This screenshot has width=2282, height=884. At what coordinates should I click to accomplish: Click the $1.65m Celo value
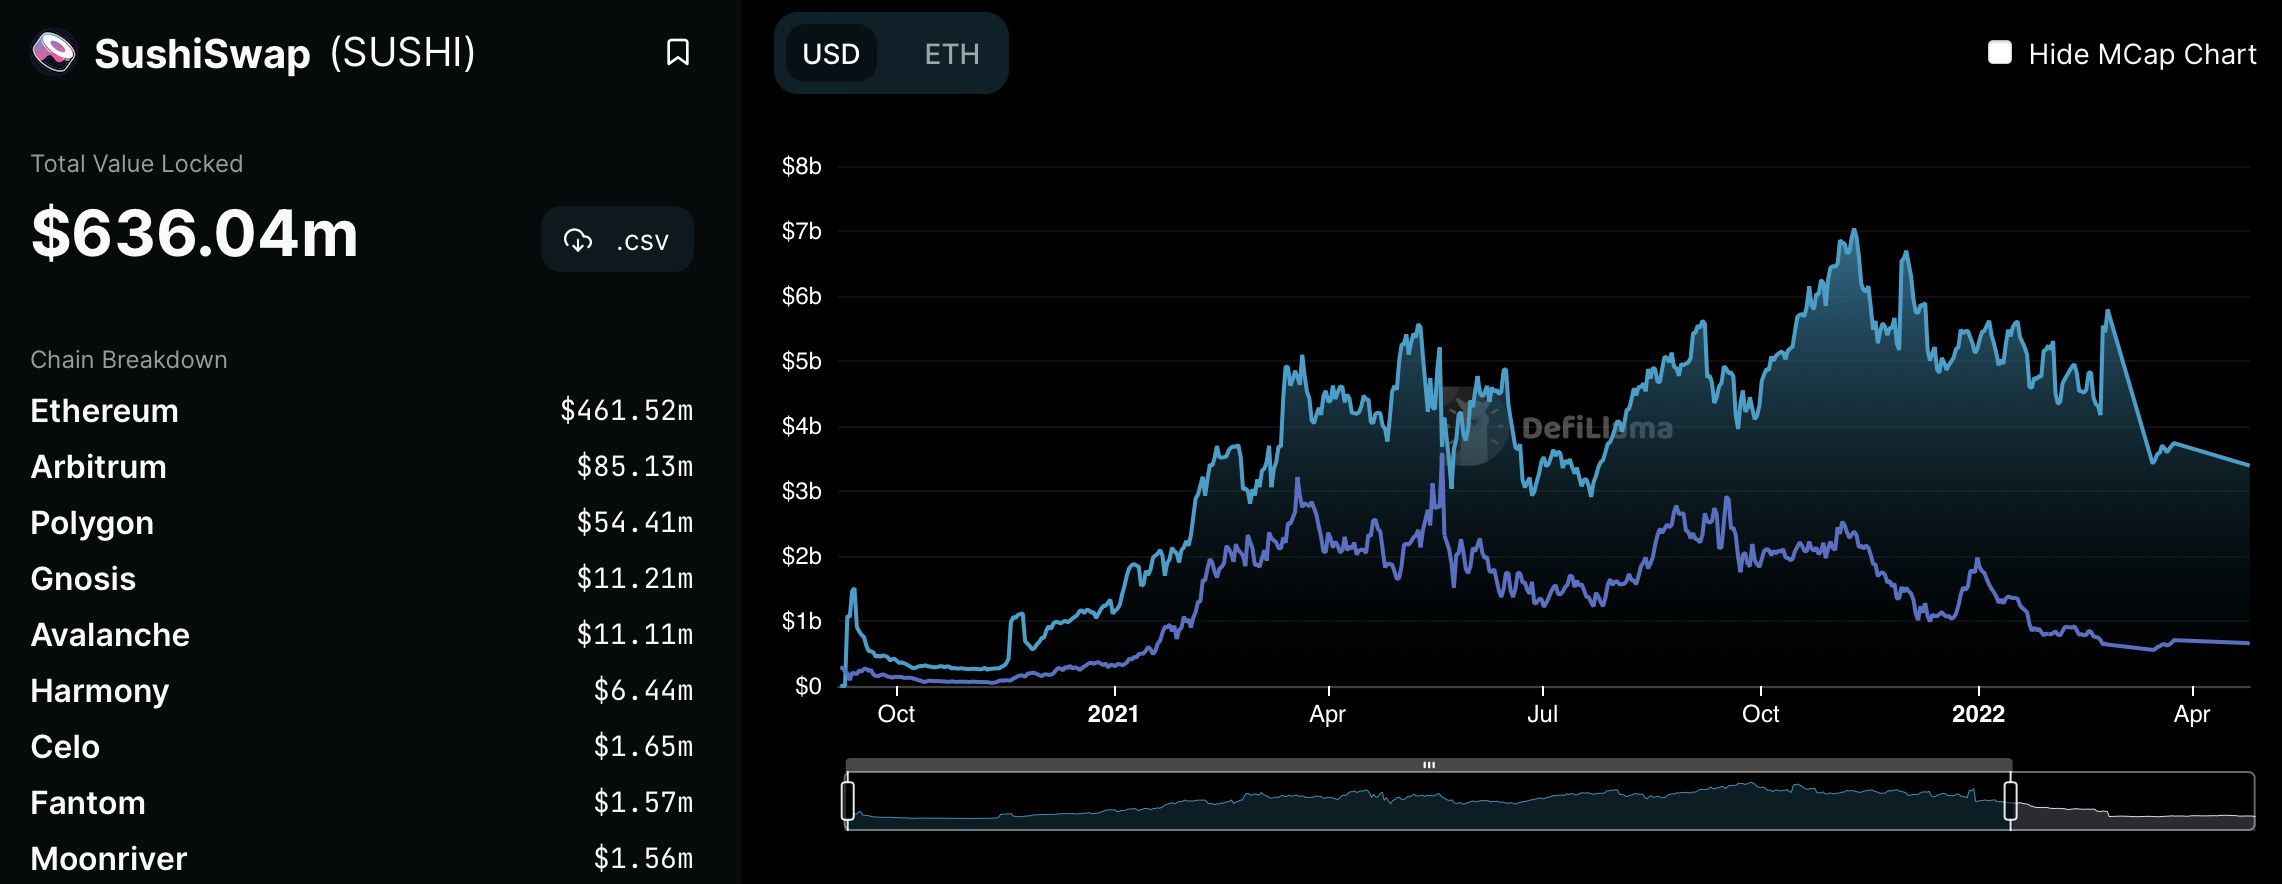coord(643,747)
